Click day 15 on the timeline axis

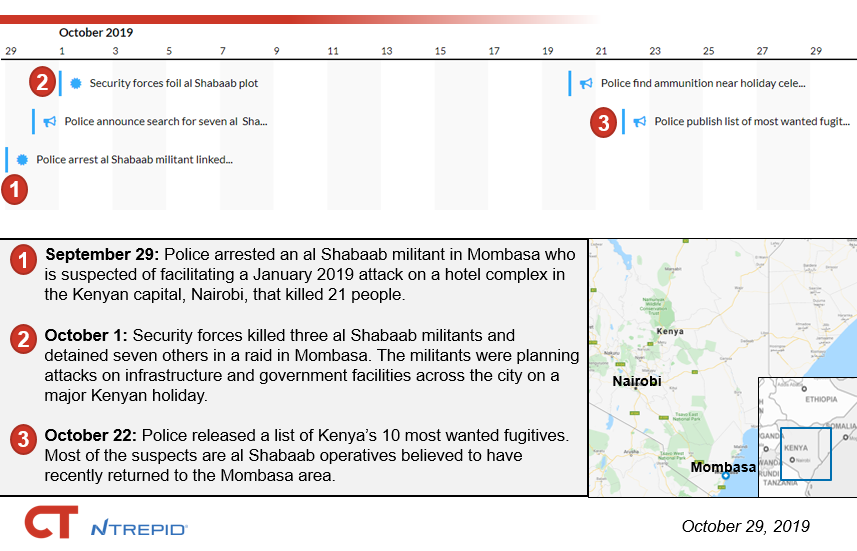pyautogui.click(x=440, y=51)
